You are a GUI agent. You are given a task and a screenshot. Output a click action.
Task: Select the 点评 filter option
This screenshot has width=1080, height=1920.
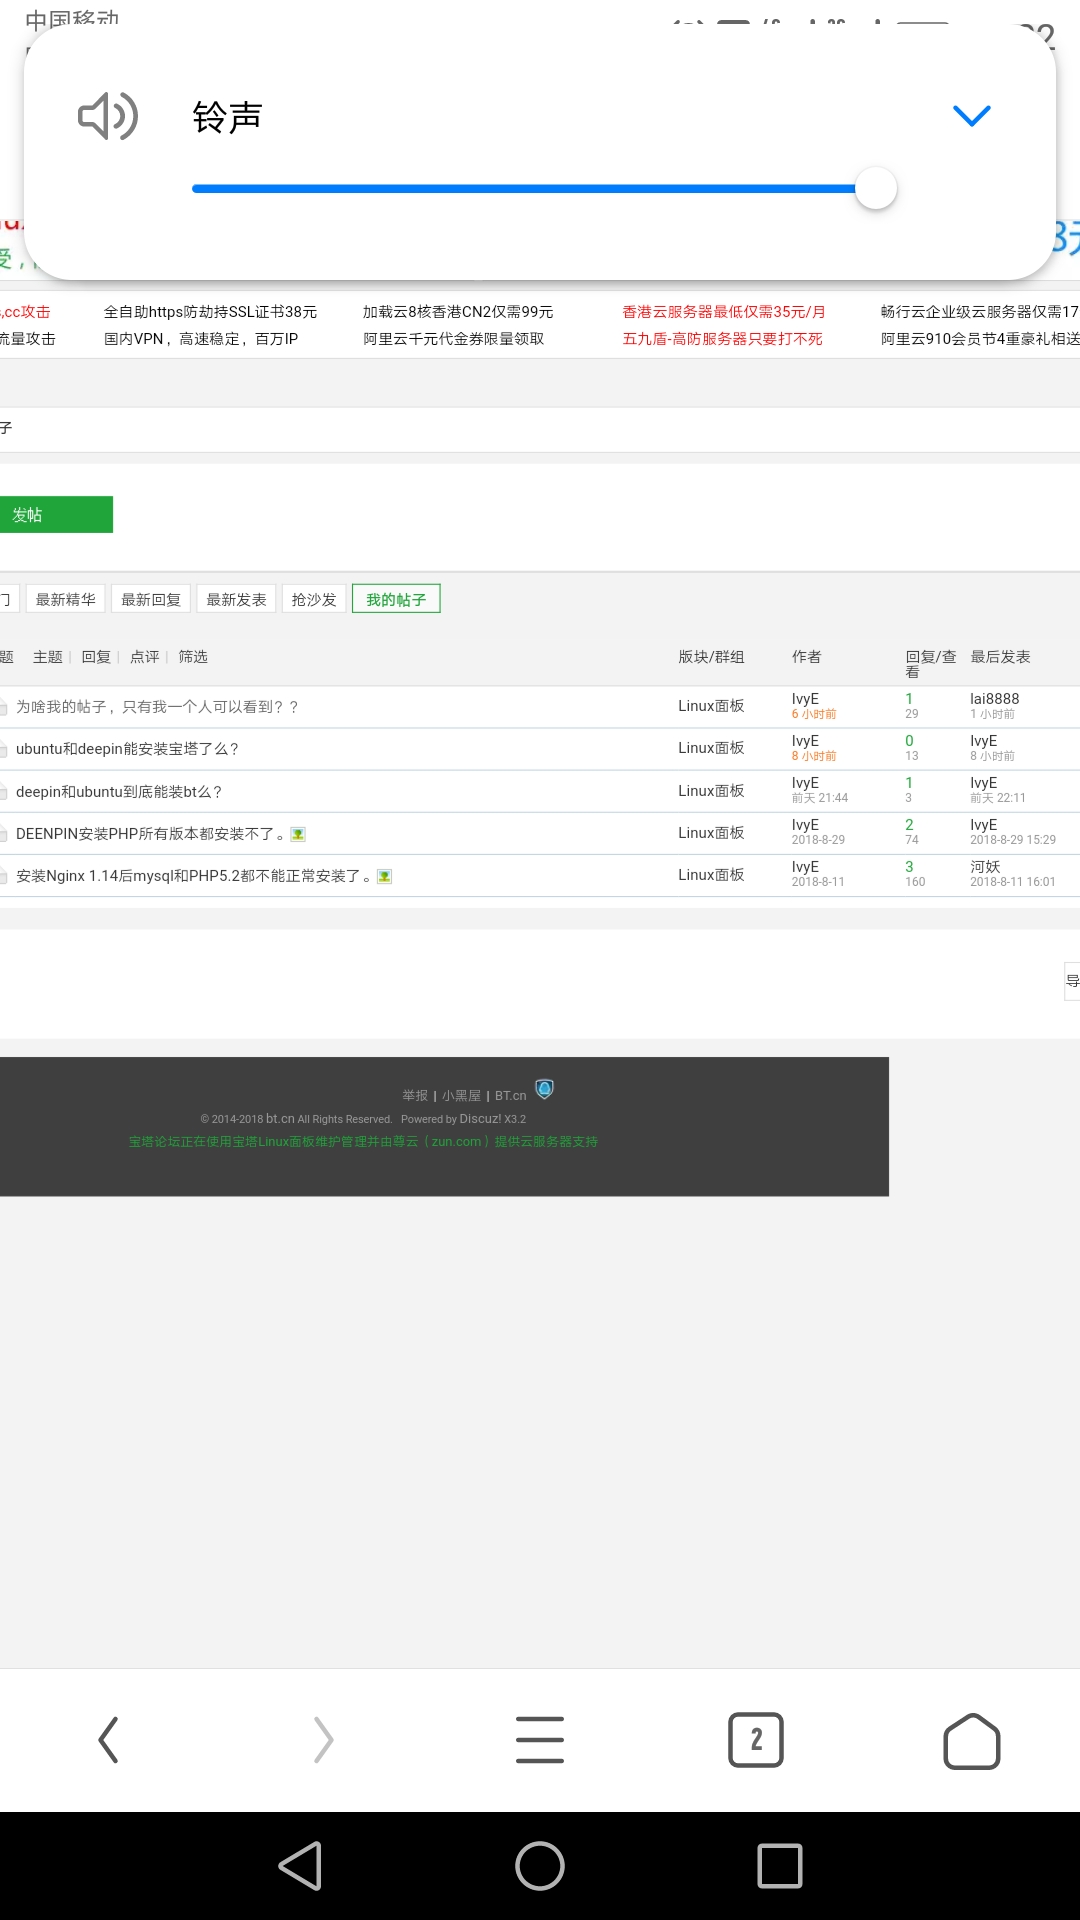point(145,657)
